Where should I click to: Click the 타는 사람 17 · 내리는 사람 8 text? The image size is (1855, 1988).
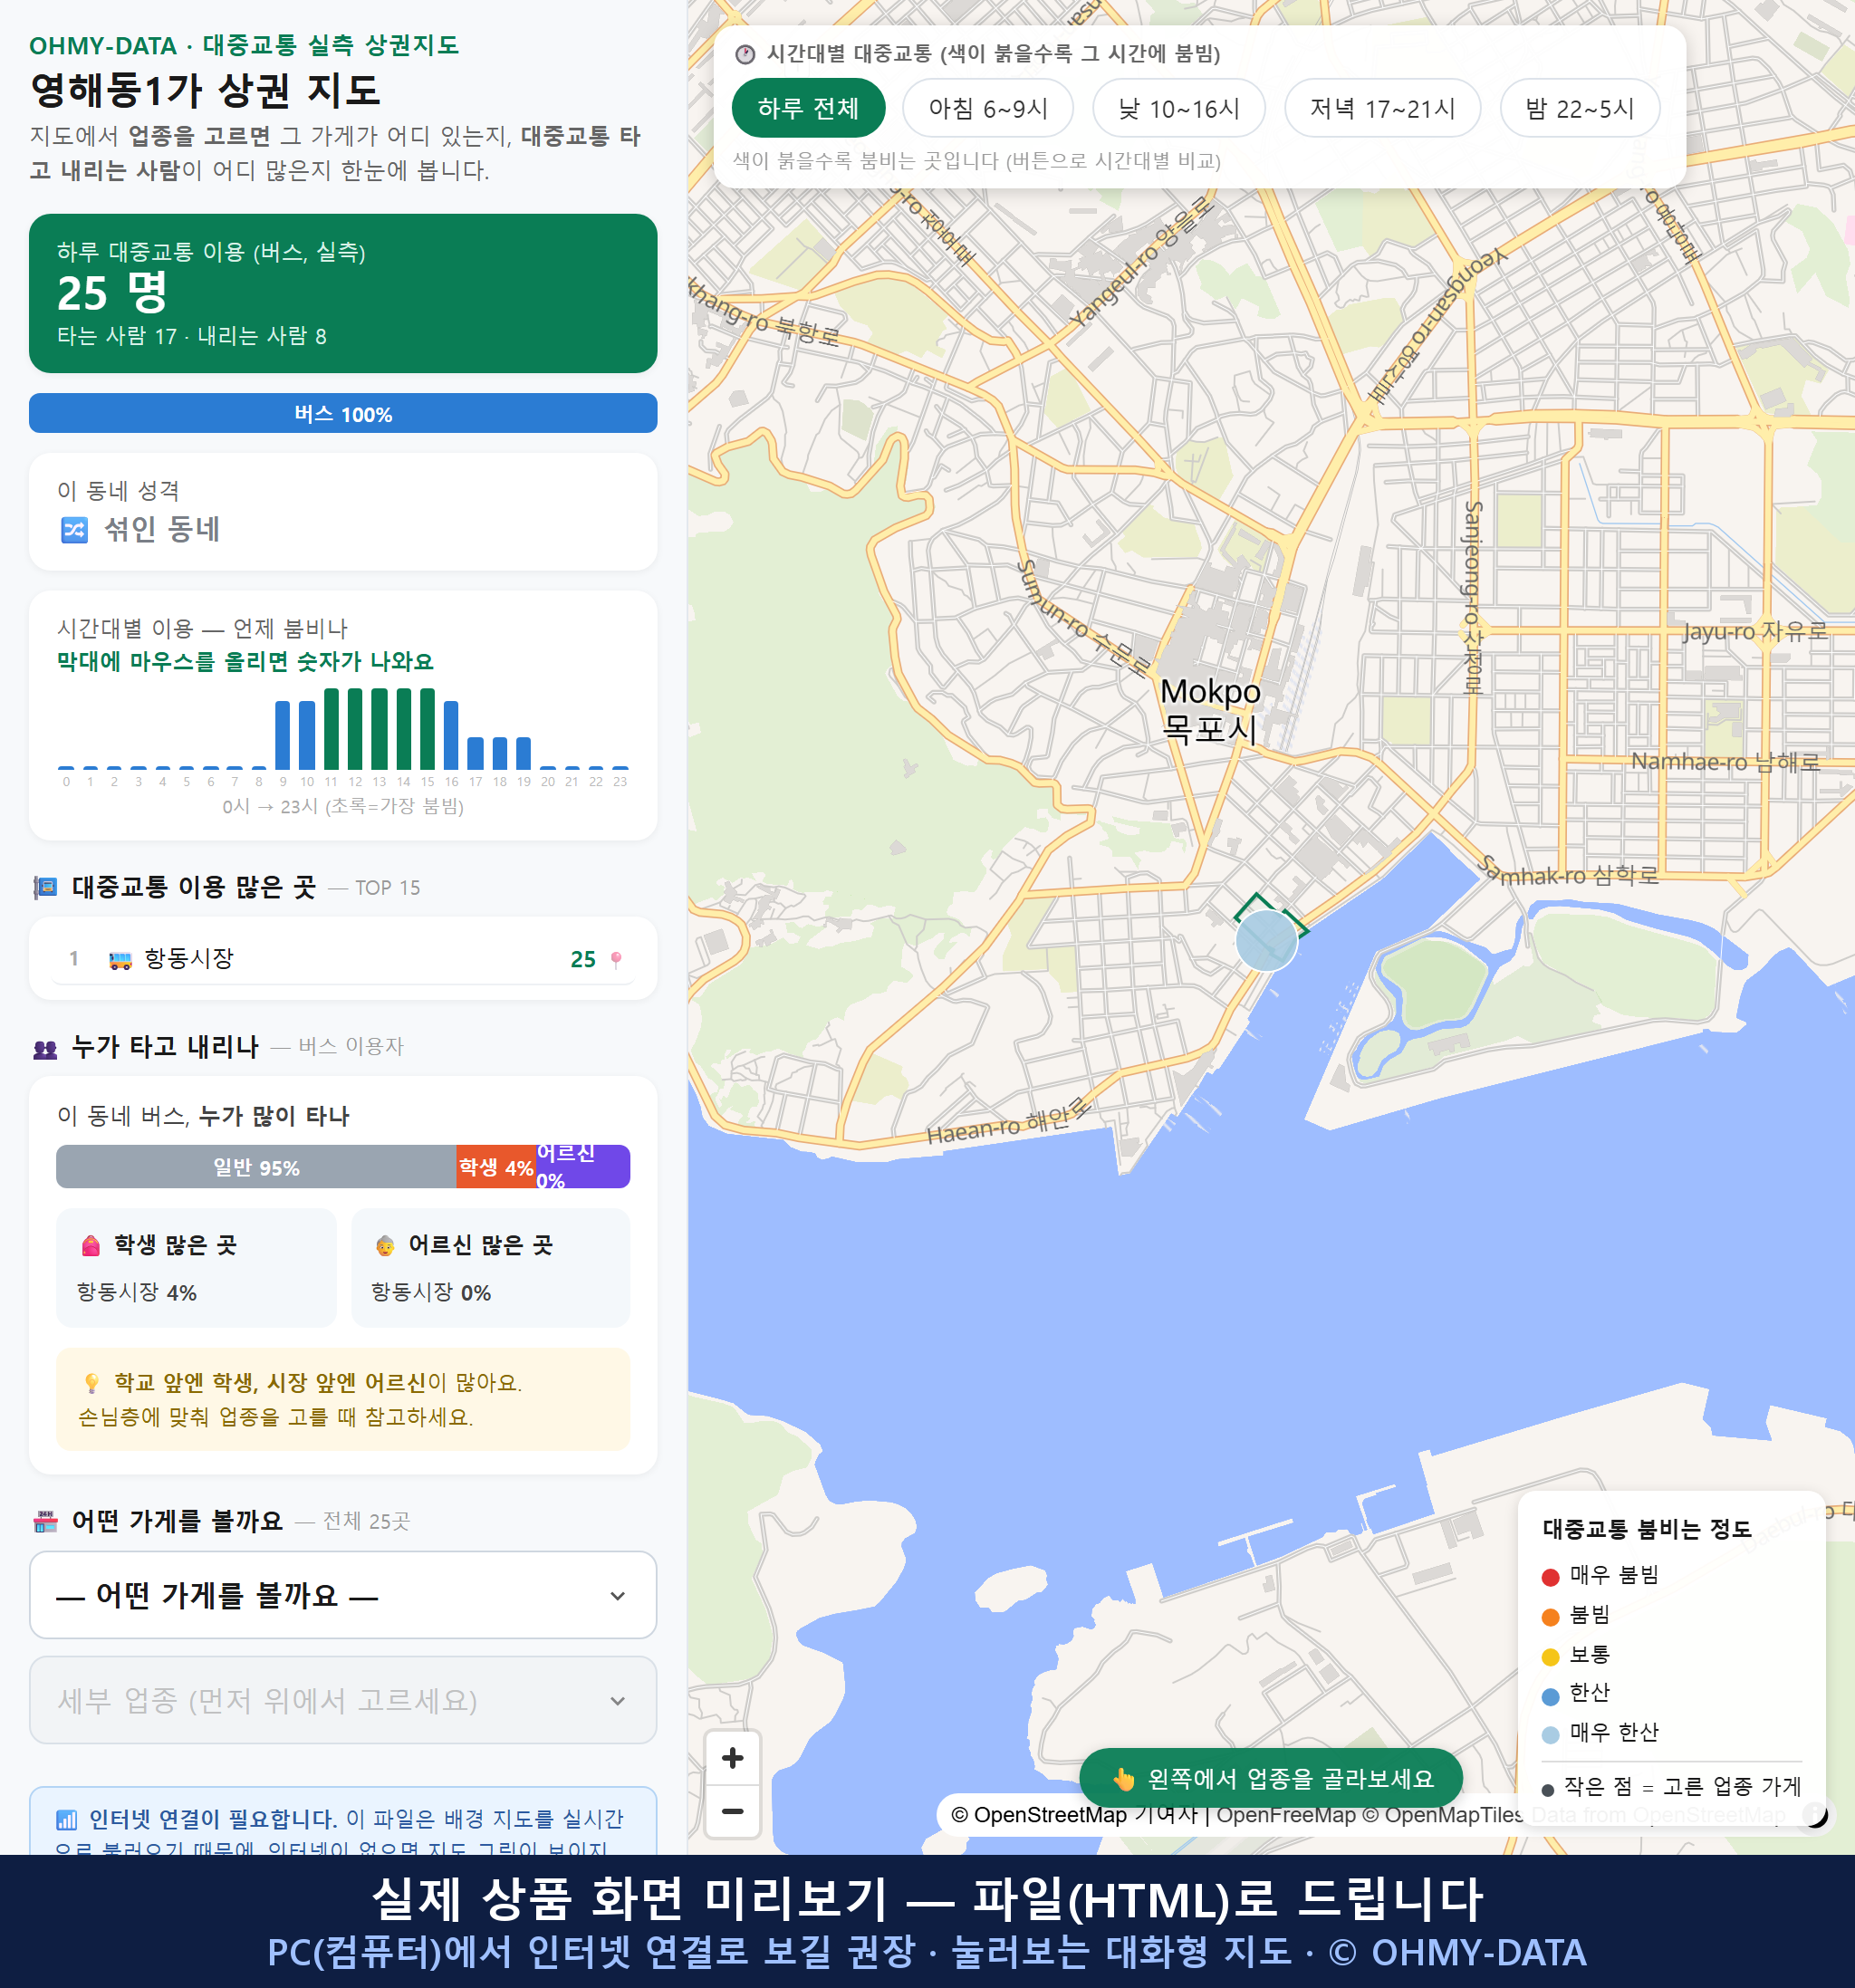192,336
